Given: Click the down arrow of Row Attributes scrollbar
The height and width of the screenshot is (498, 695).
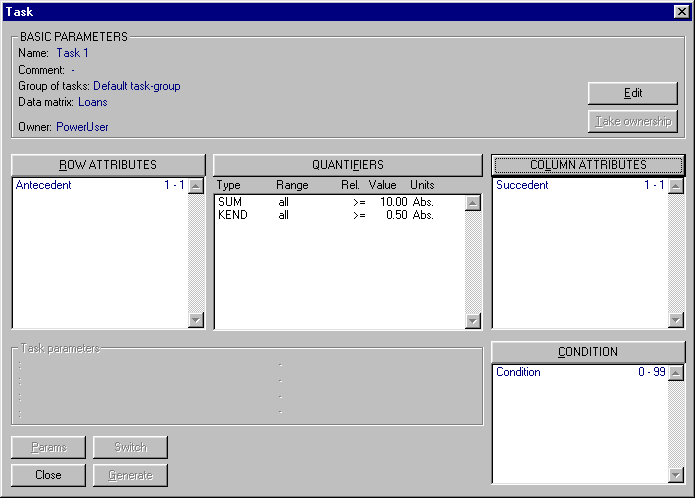Looking at the screenshot, I should click(x=195, y=319).
